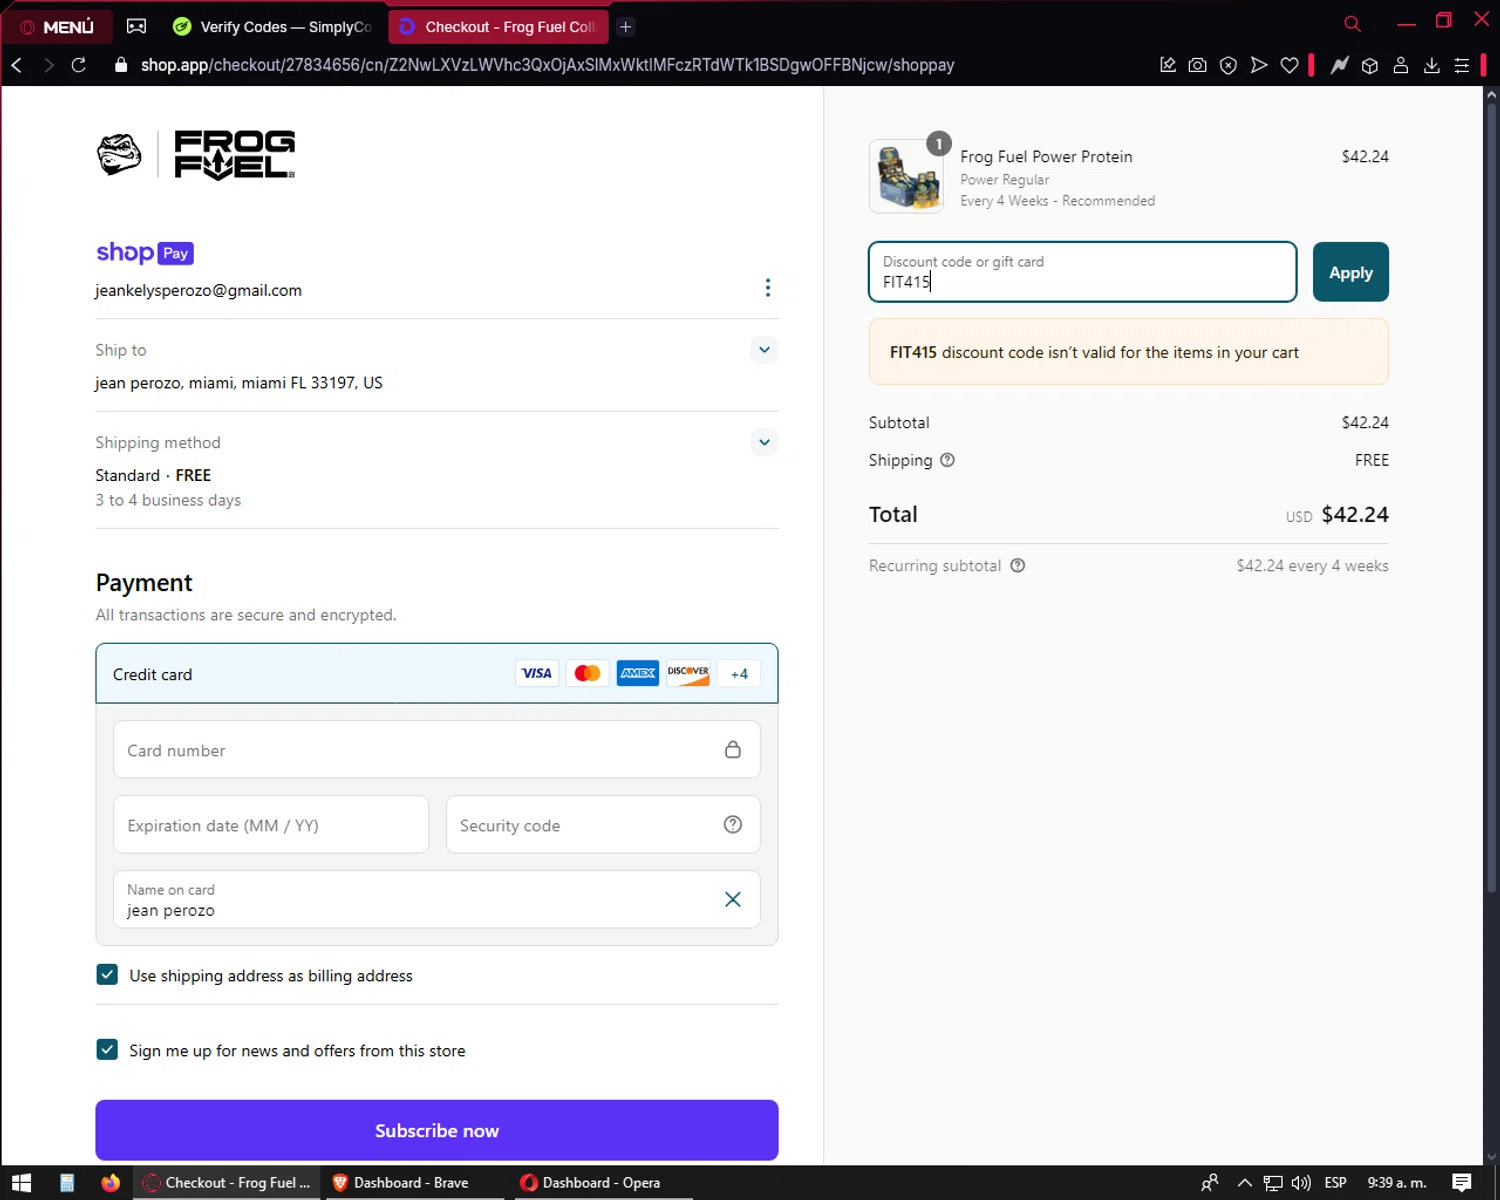Clear the Name on card with the X
Image resolution: width=1500 pixels, height=1200 pixels.
pyautogui.click(x=733, y=900)
